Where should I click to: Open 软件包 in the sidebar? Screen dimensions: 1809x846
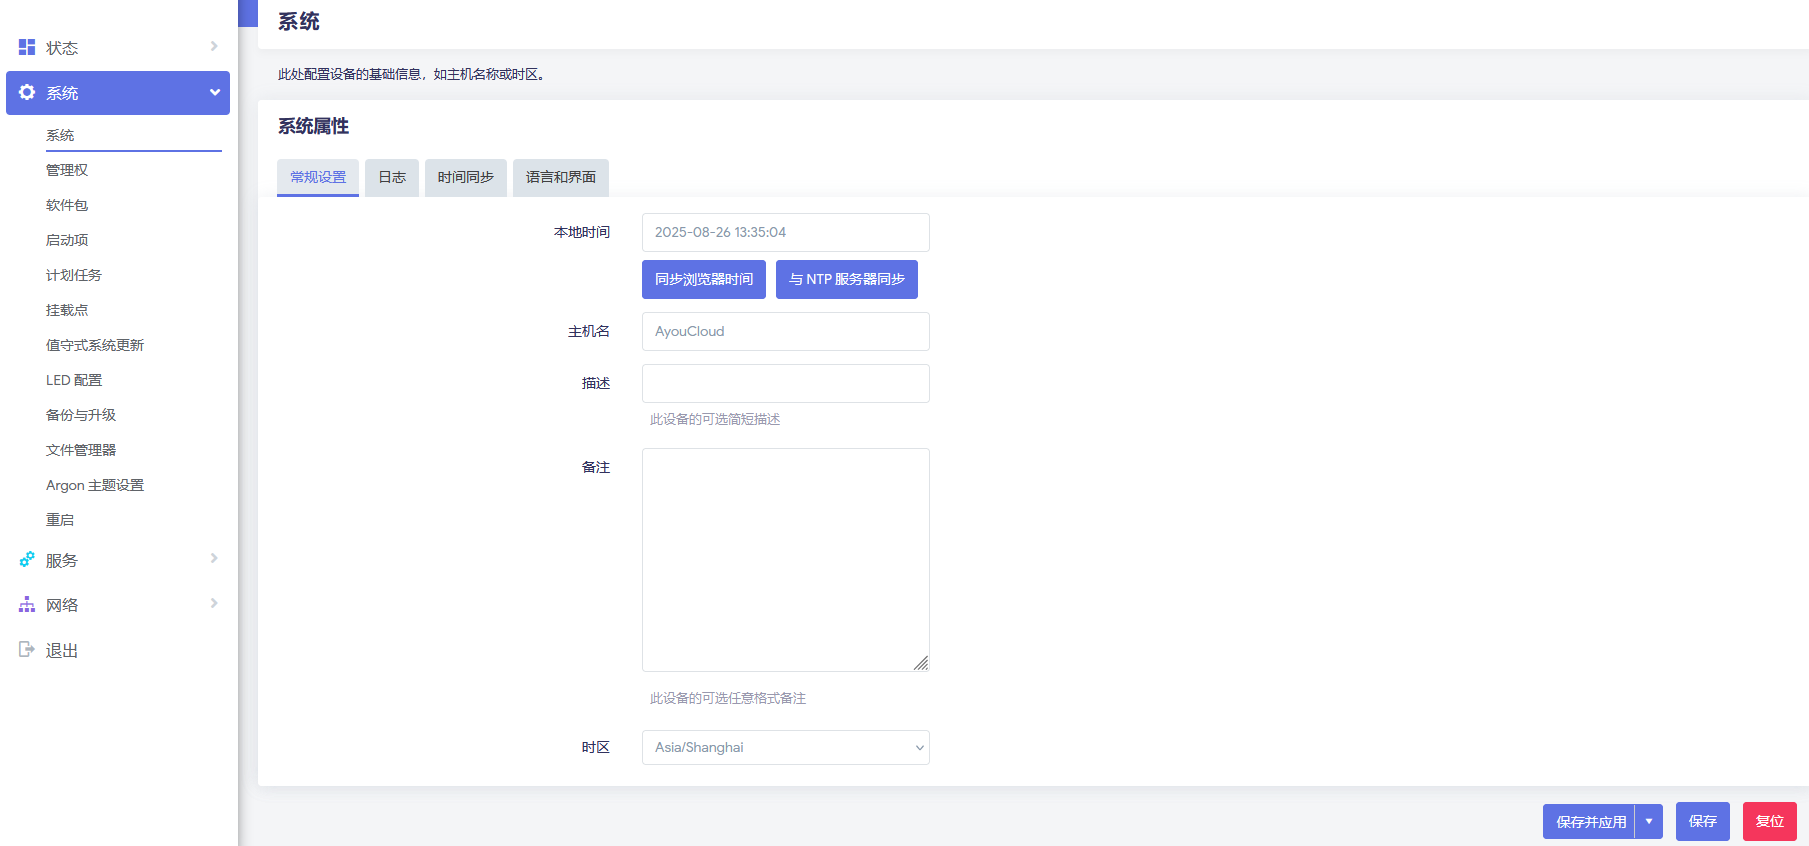point(67,205)
